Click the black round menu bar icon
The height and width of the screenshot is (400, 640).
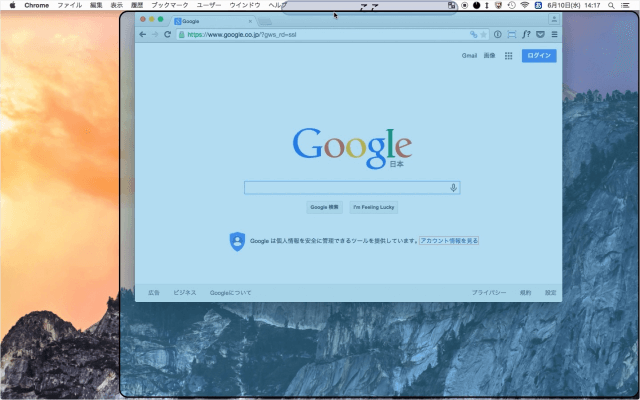pyautogui.click(x=476, y=5)
